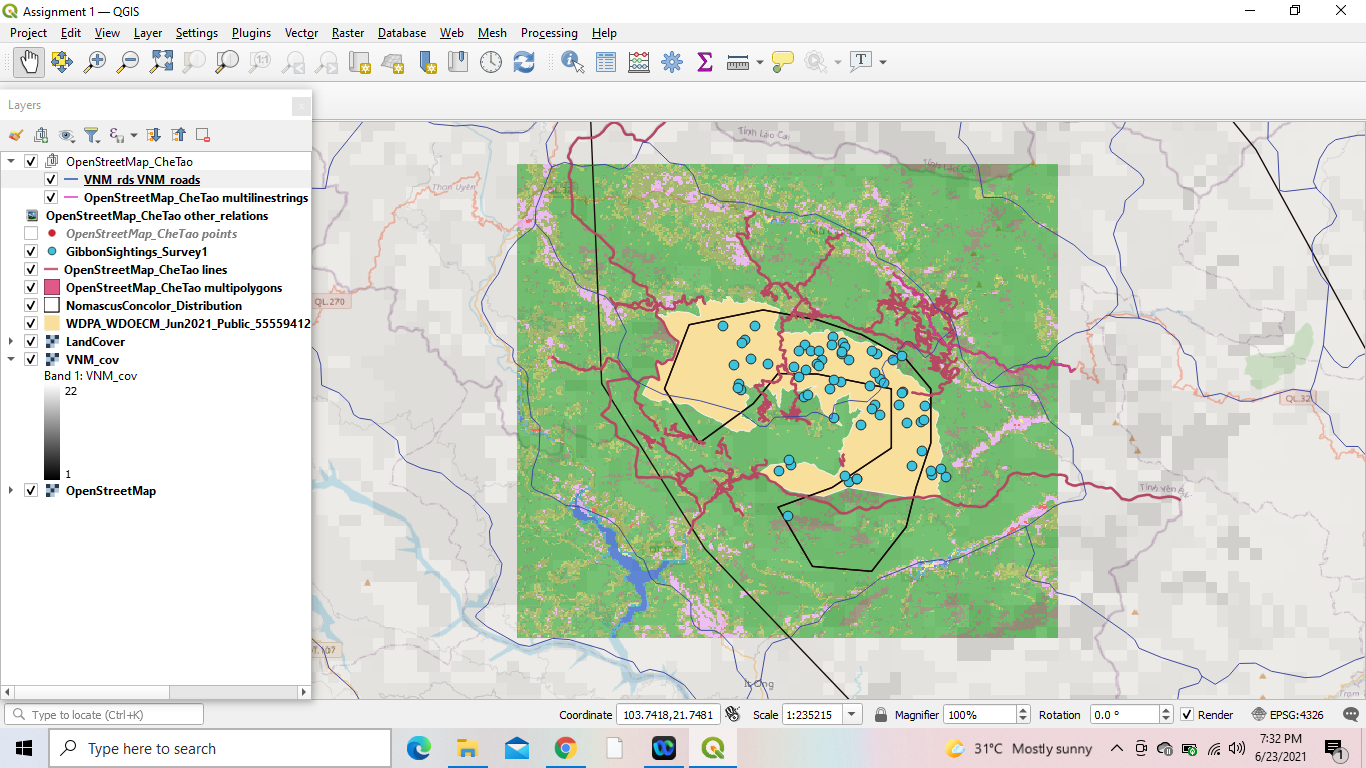Hide the GibbonSightings_Survey1 layer
Screen dimensions: 1366x768
pyautogui.click(x=31, y=252)
